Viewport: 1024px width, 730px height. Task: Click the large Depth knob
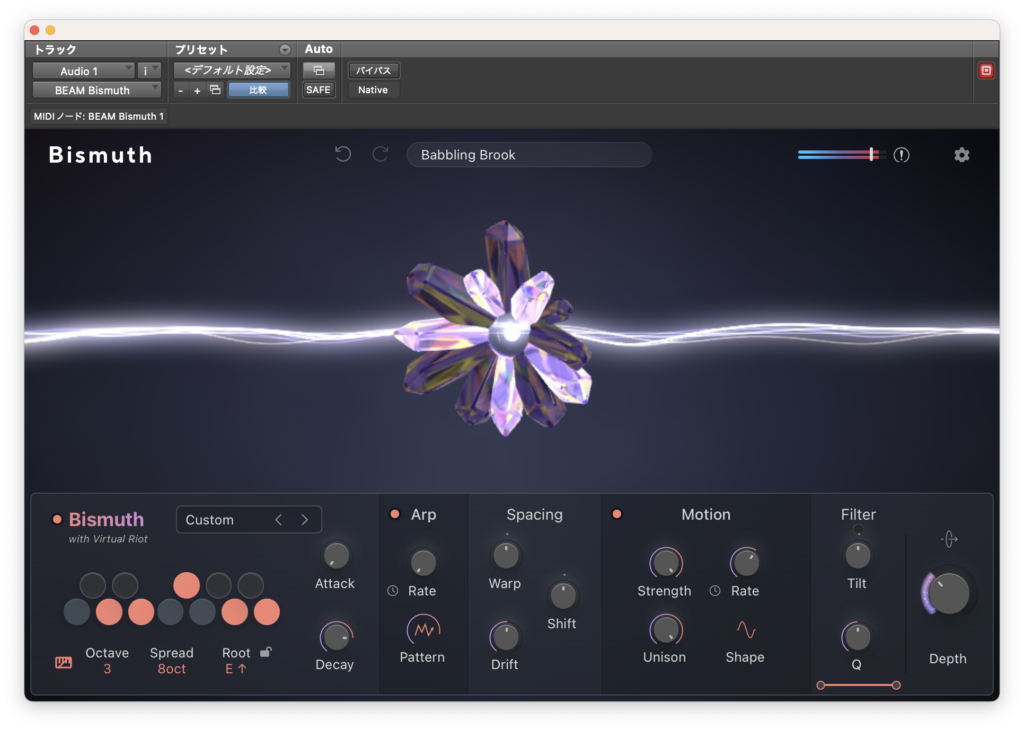[948, 593]
